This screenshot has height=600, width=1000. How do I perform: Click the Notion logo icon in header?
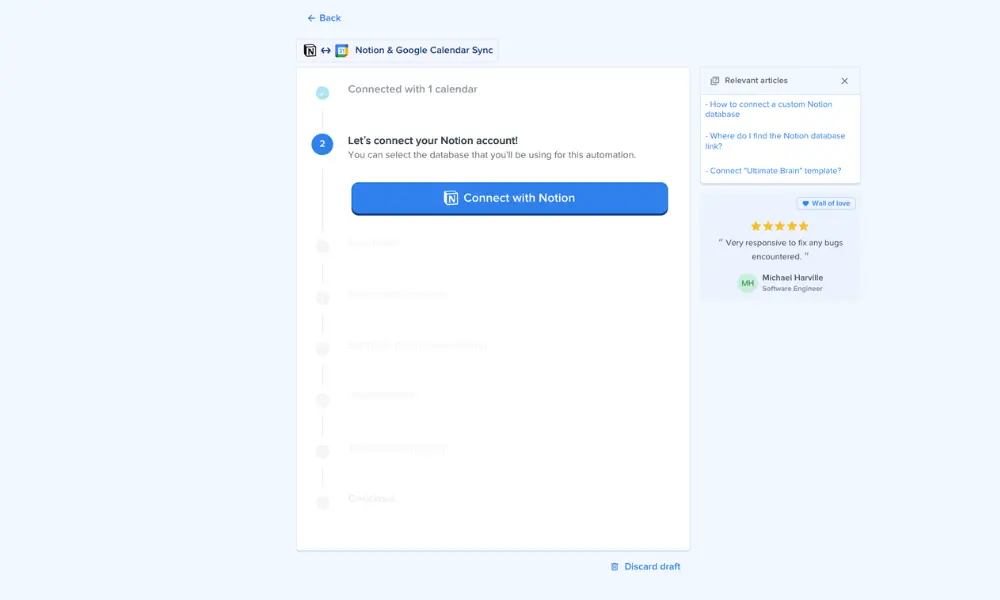(310, 50)
